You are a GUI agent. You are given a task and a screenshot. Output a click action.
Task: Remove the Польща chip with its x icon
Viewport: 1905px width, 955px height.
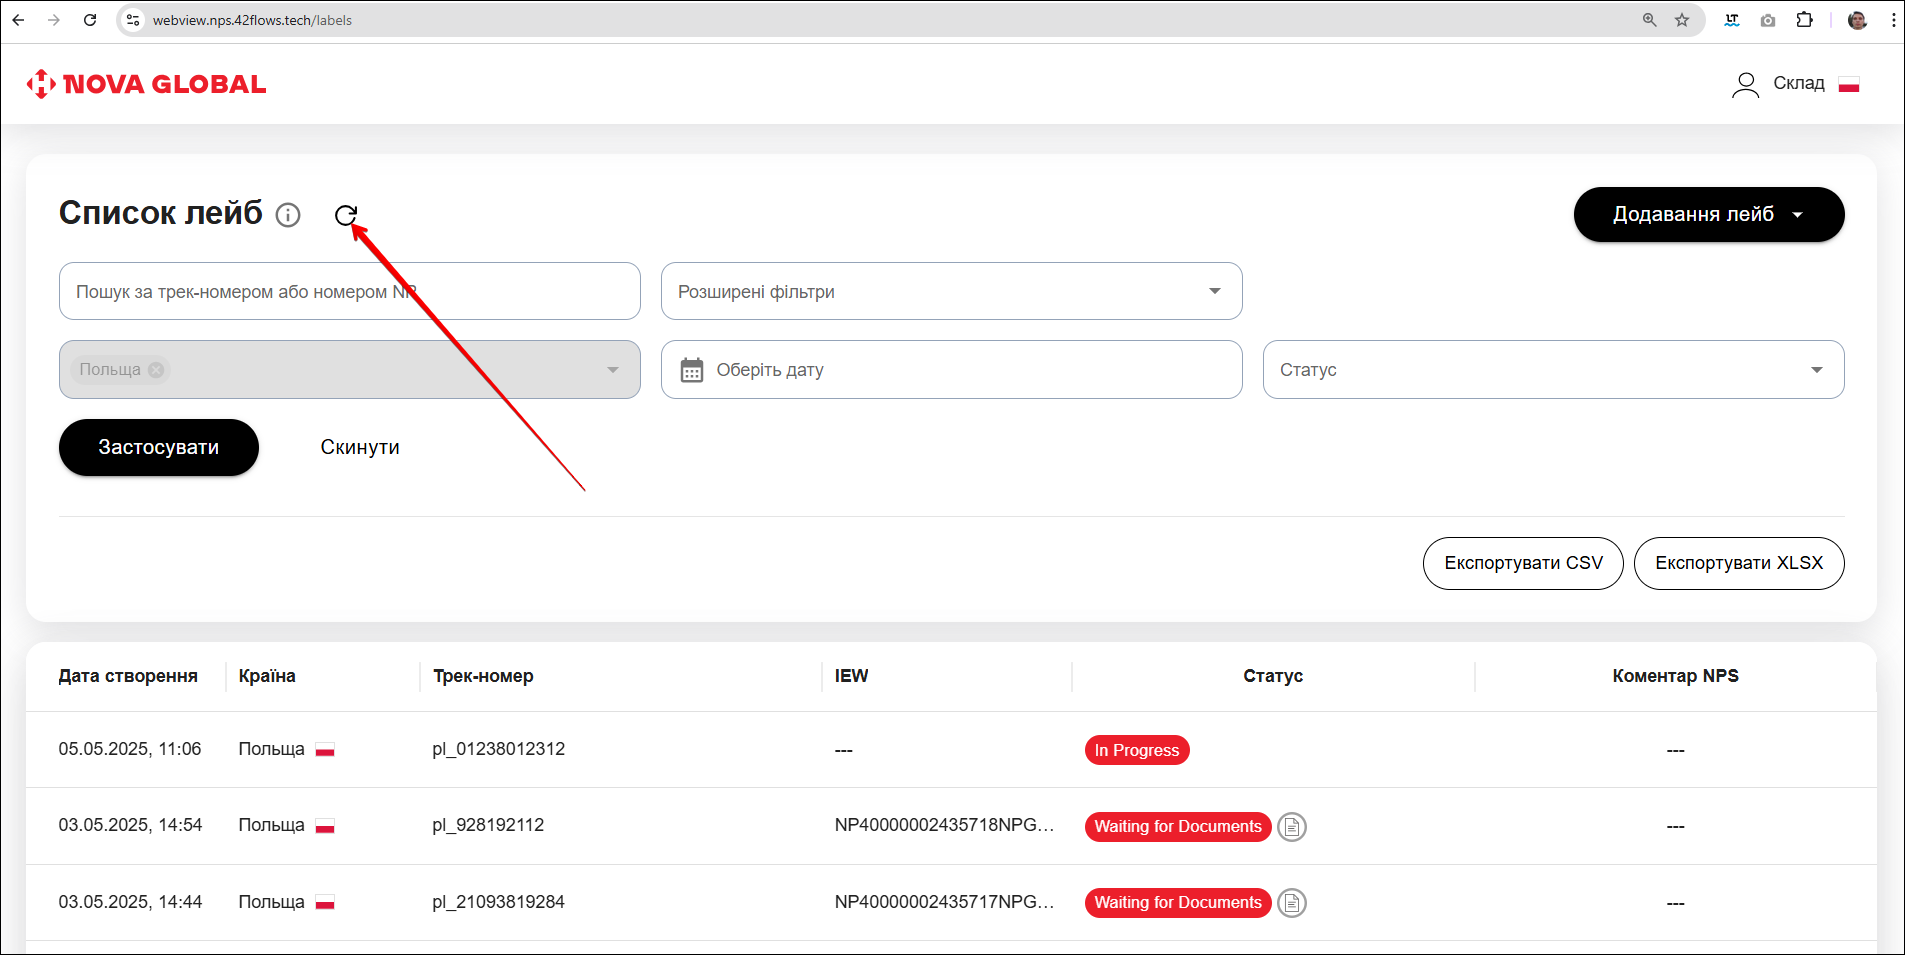pos(156,370)
